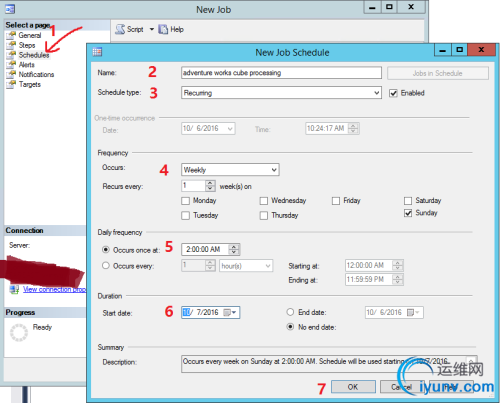Check the Thursday checkbox
This screenshot has width=500, height=403.
pos(264,216)
